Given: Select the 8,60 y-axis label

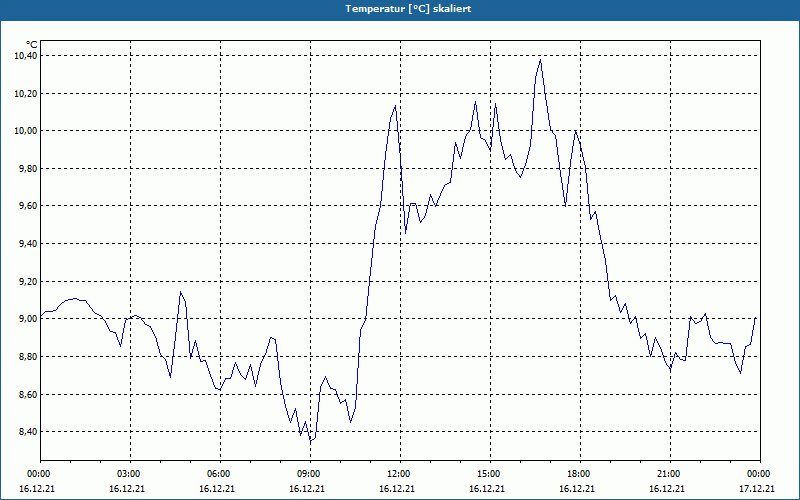Looking at the screenshot, I should 28,394.
